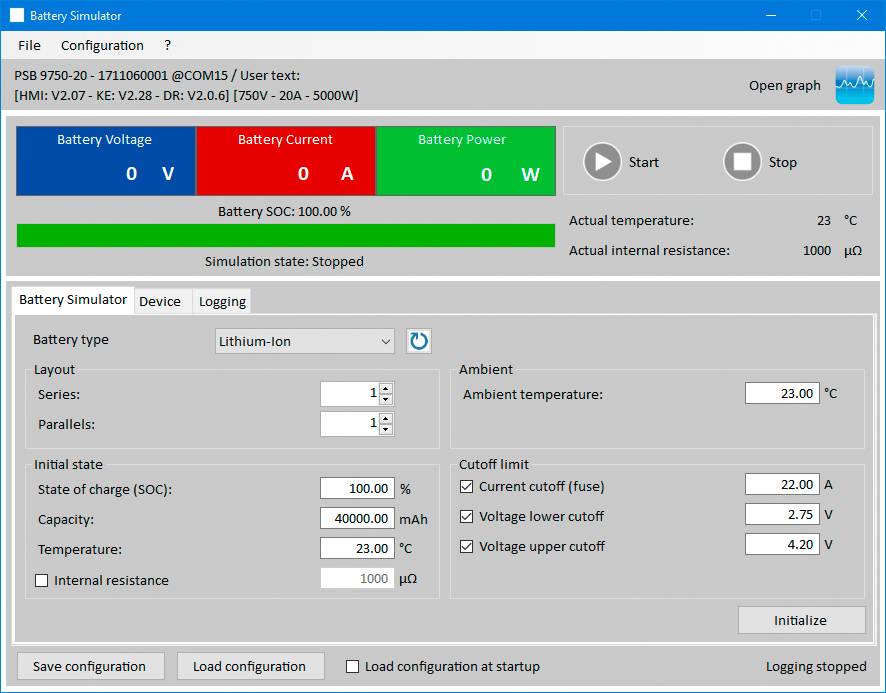
Task: Open the Configuration menu
Action: click(102, 45)
